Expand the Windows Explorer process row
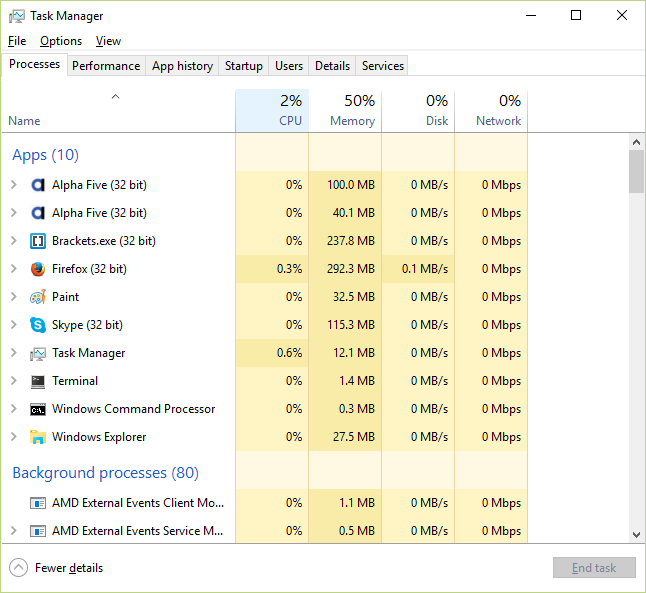 coord(14,437)
